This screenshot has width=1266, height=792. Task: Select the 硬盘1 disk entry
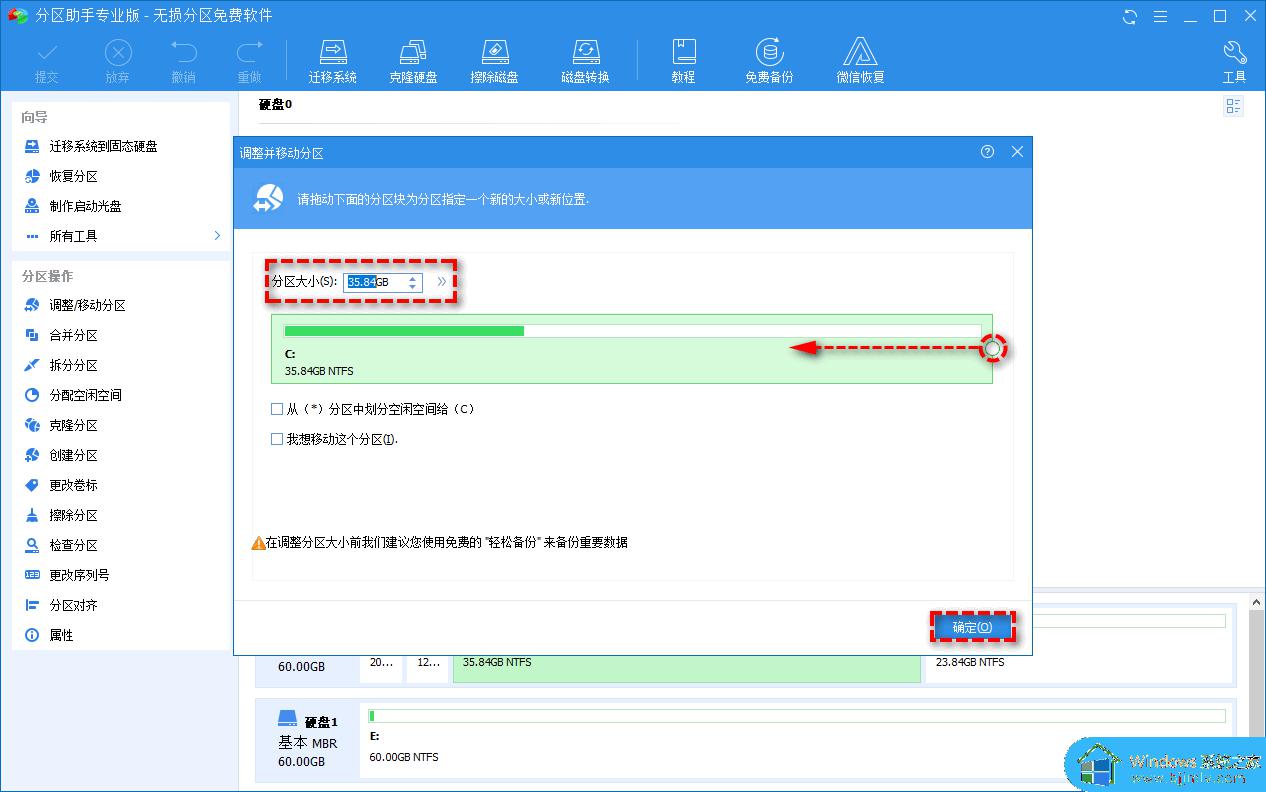pos(308,741)
